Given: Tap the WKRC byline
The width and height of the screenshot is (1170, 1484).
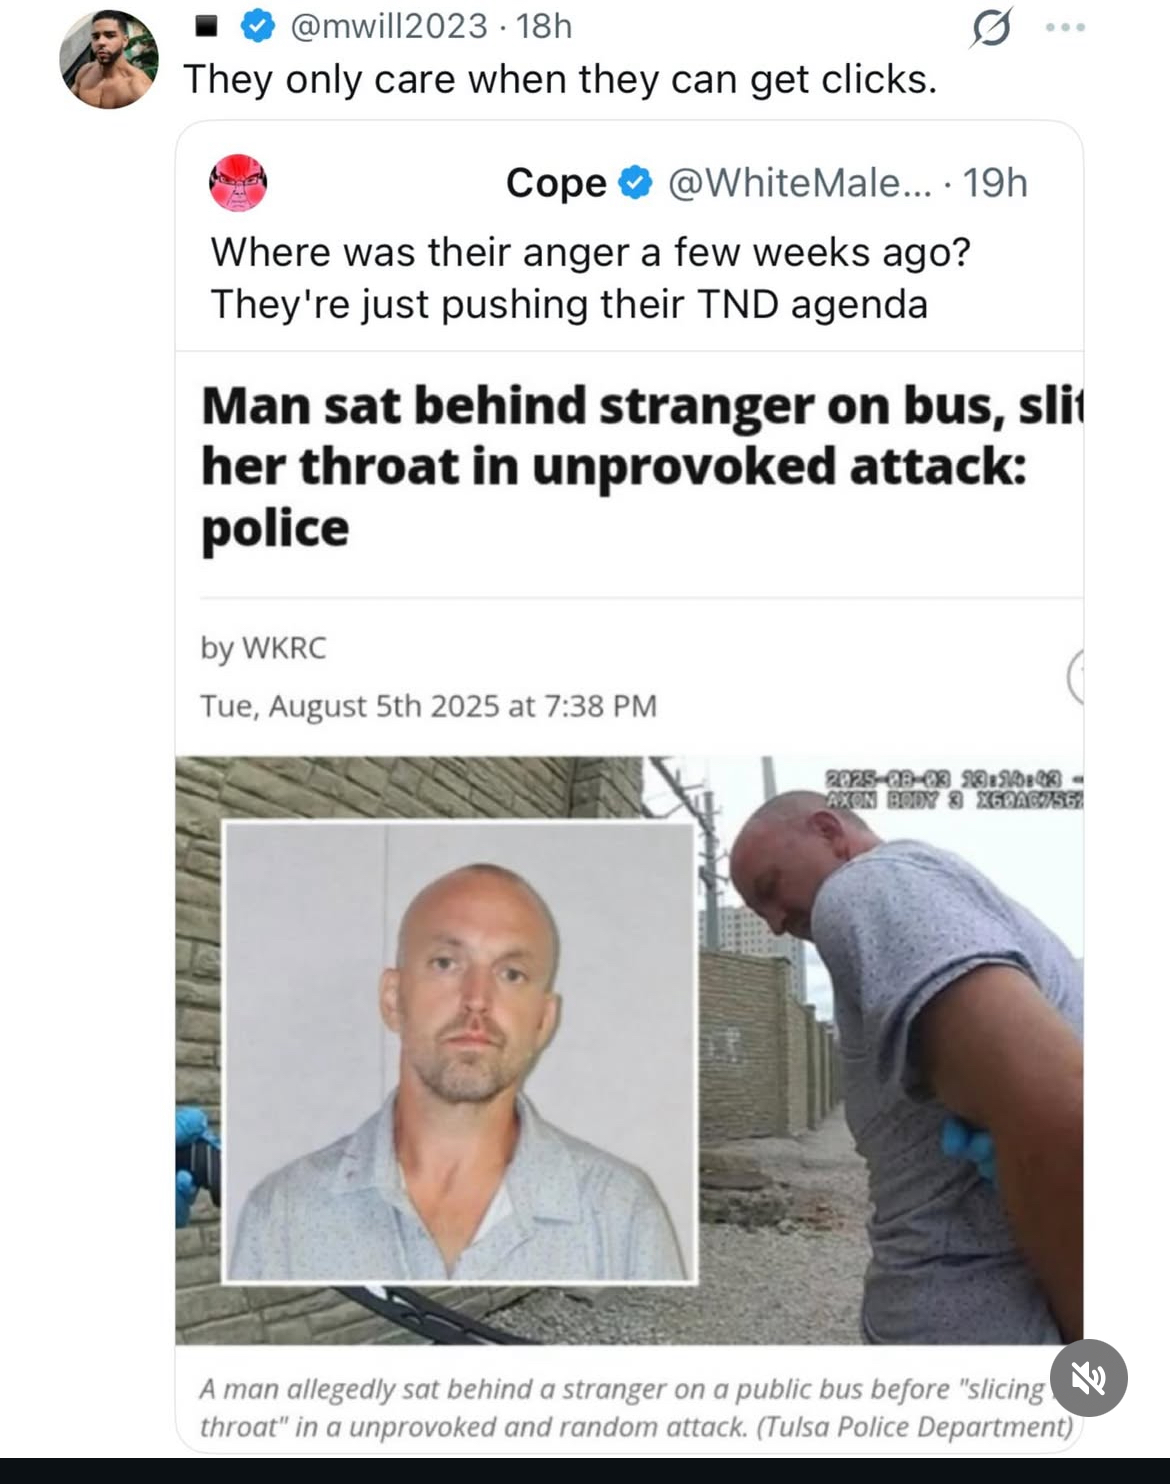Looking at the screenshot, I should point(264,648).
